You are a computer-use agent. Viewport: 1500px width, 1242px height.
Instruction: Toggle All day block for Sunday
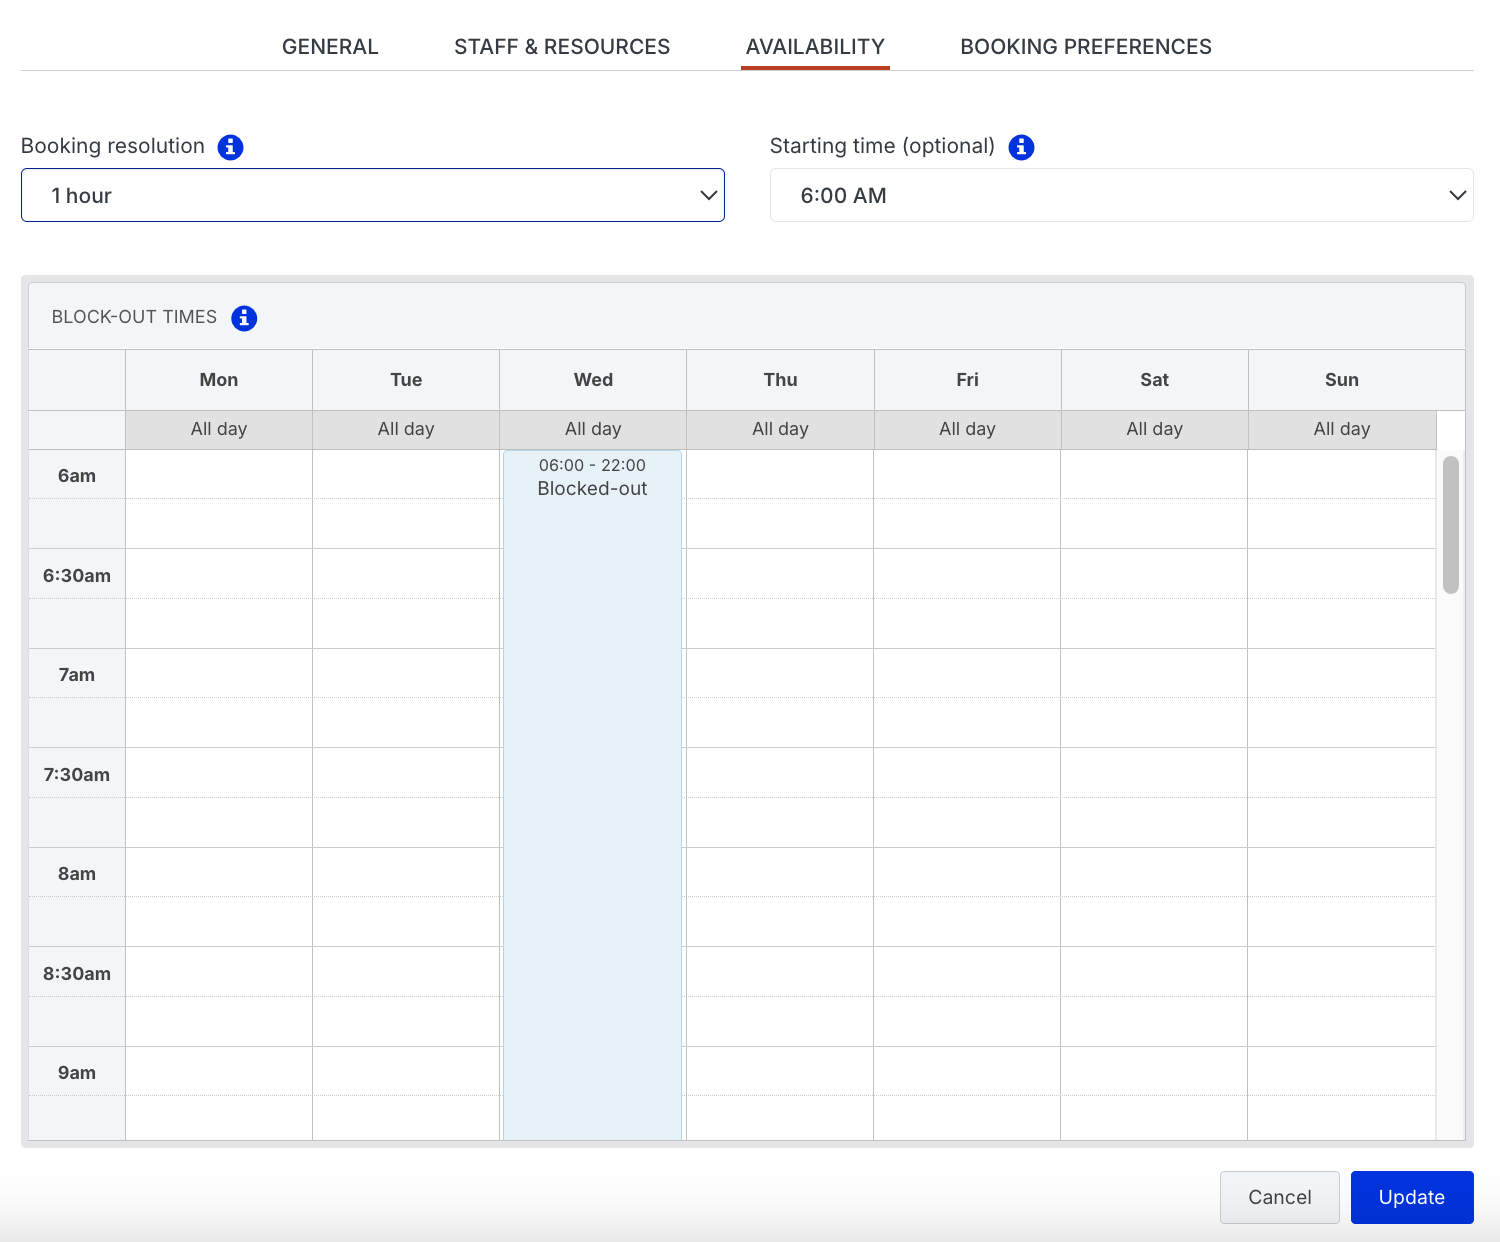pyautogui.click(x=1341, y=429)
